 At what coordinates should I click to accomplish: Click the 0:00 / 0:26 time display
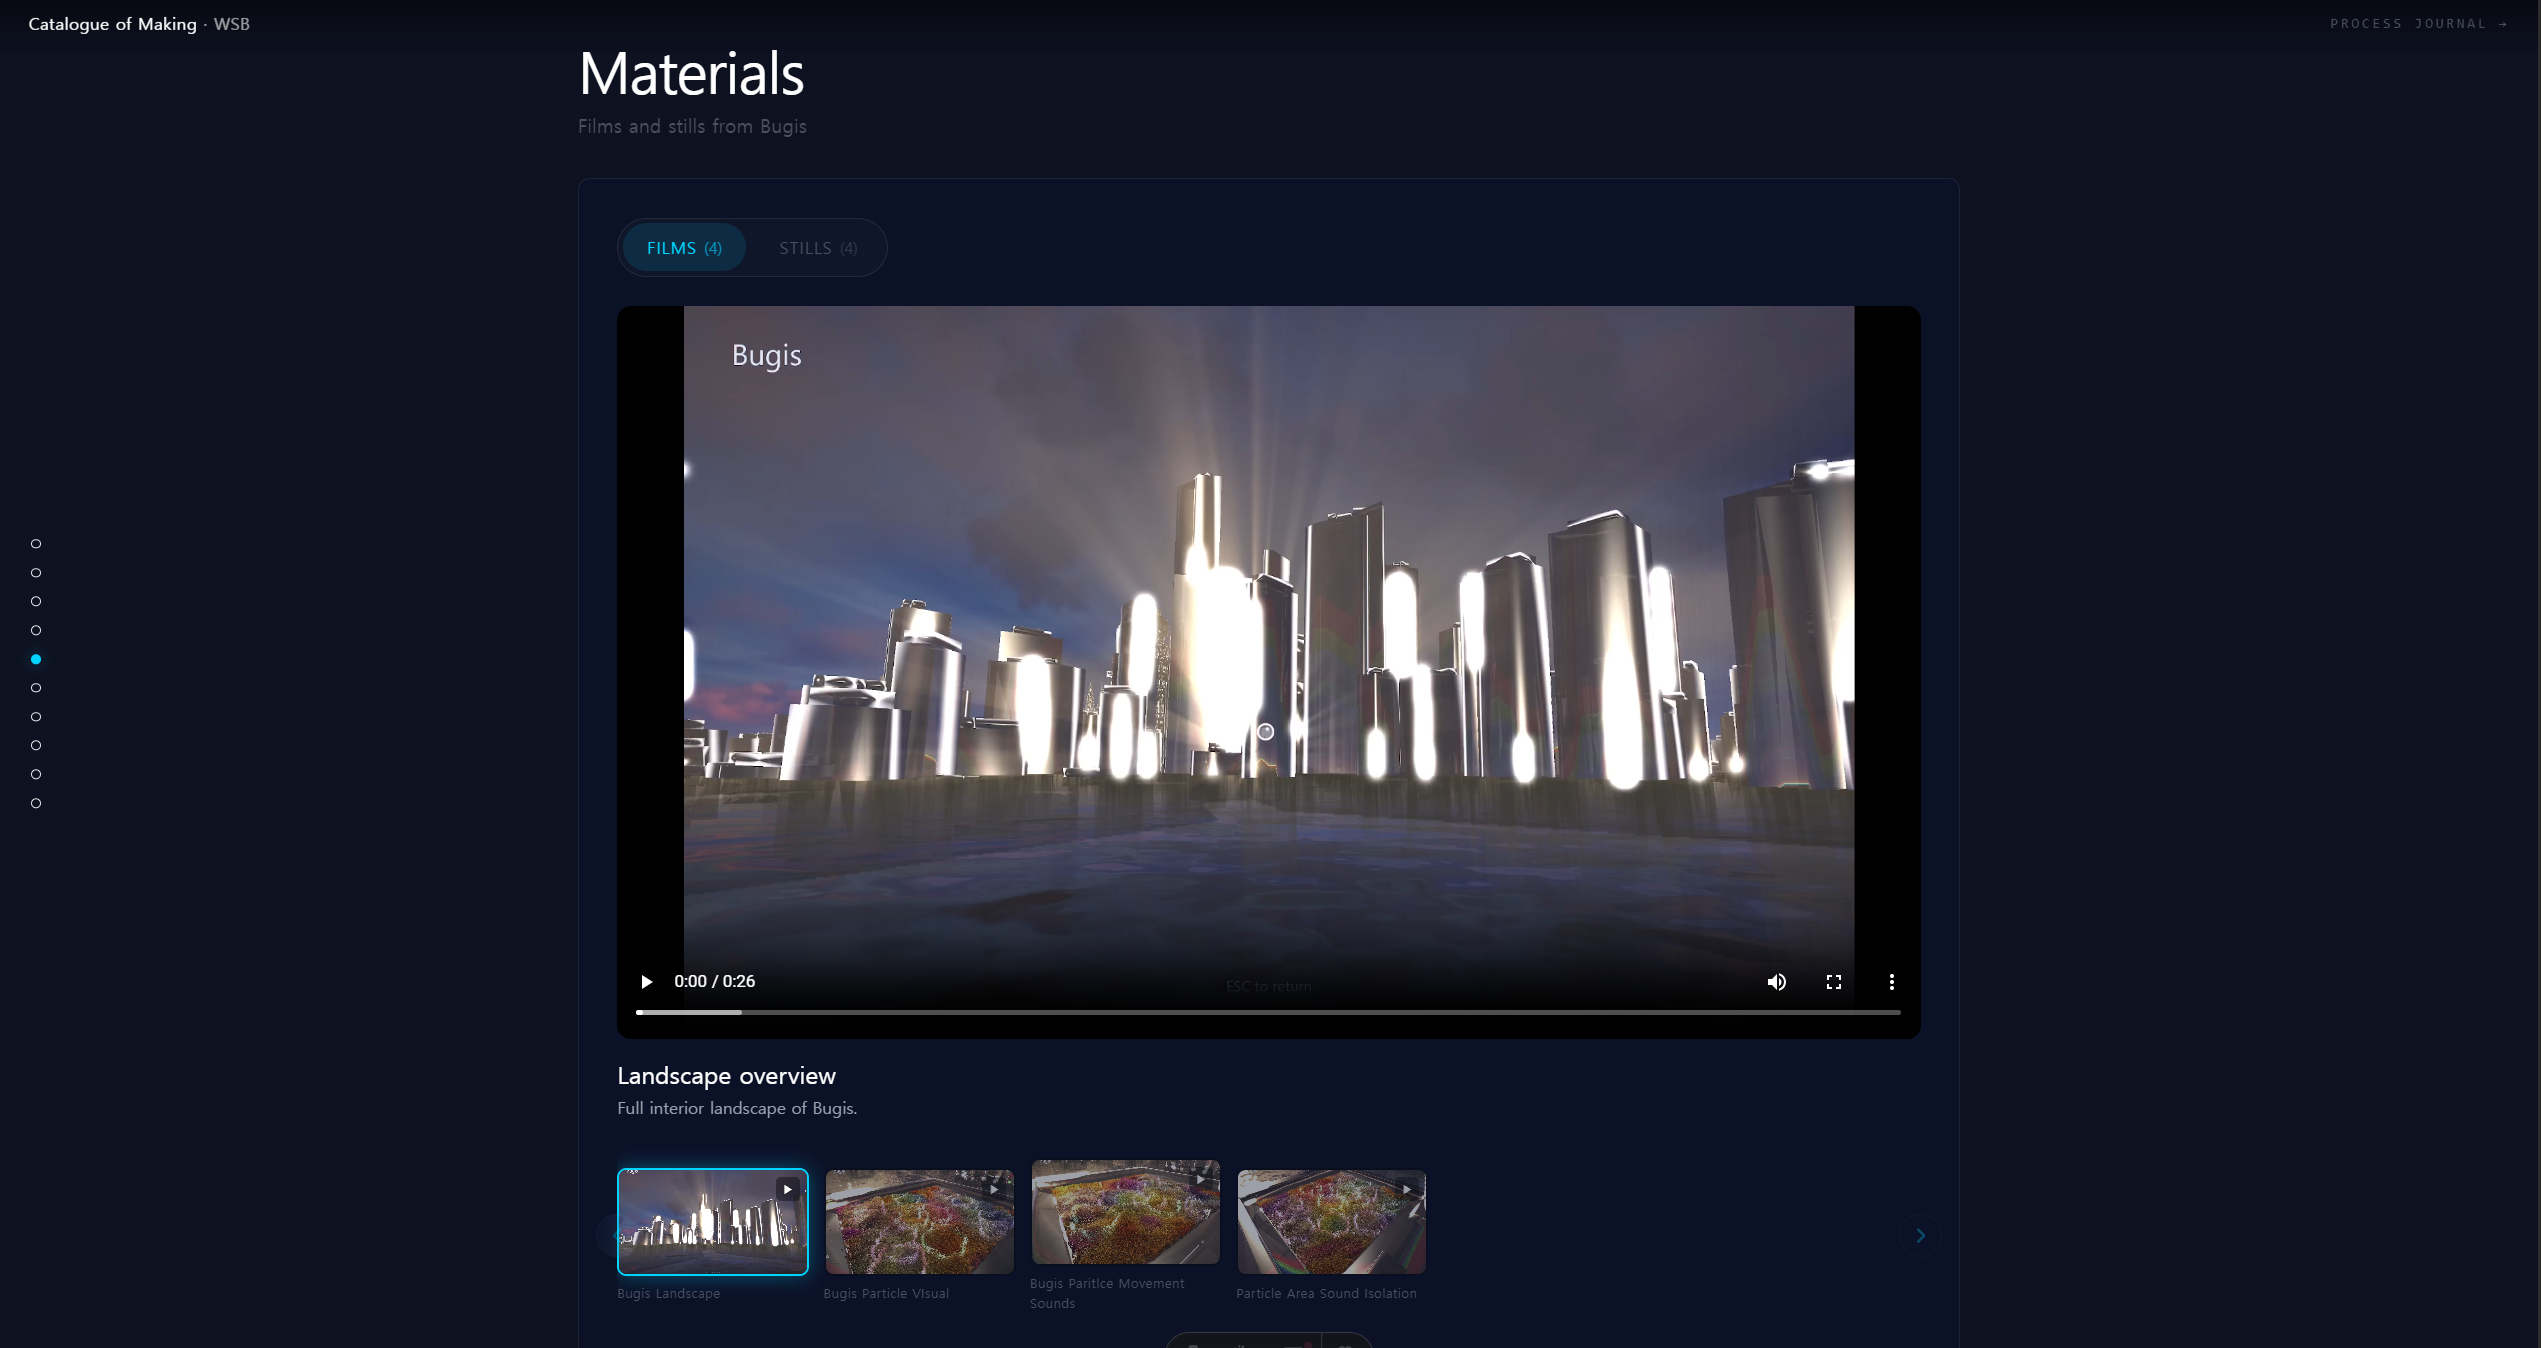714,982
